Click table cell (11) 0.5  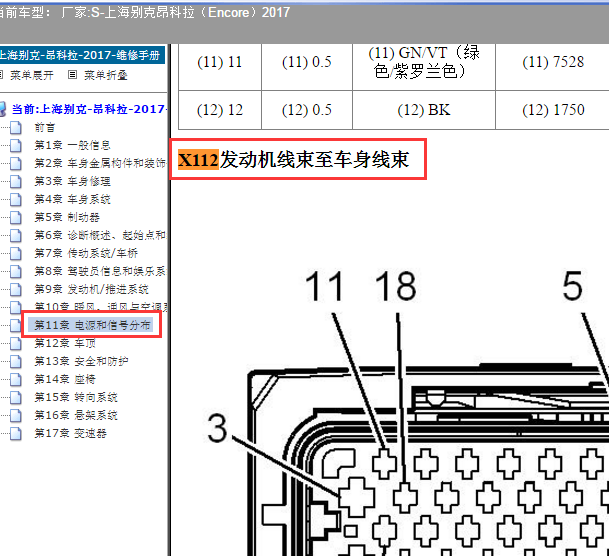tap(307, 62)
